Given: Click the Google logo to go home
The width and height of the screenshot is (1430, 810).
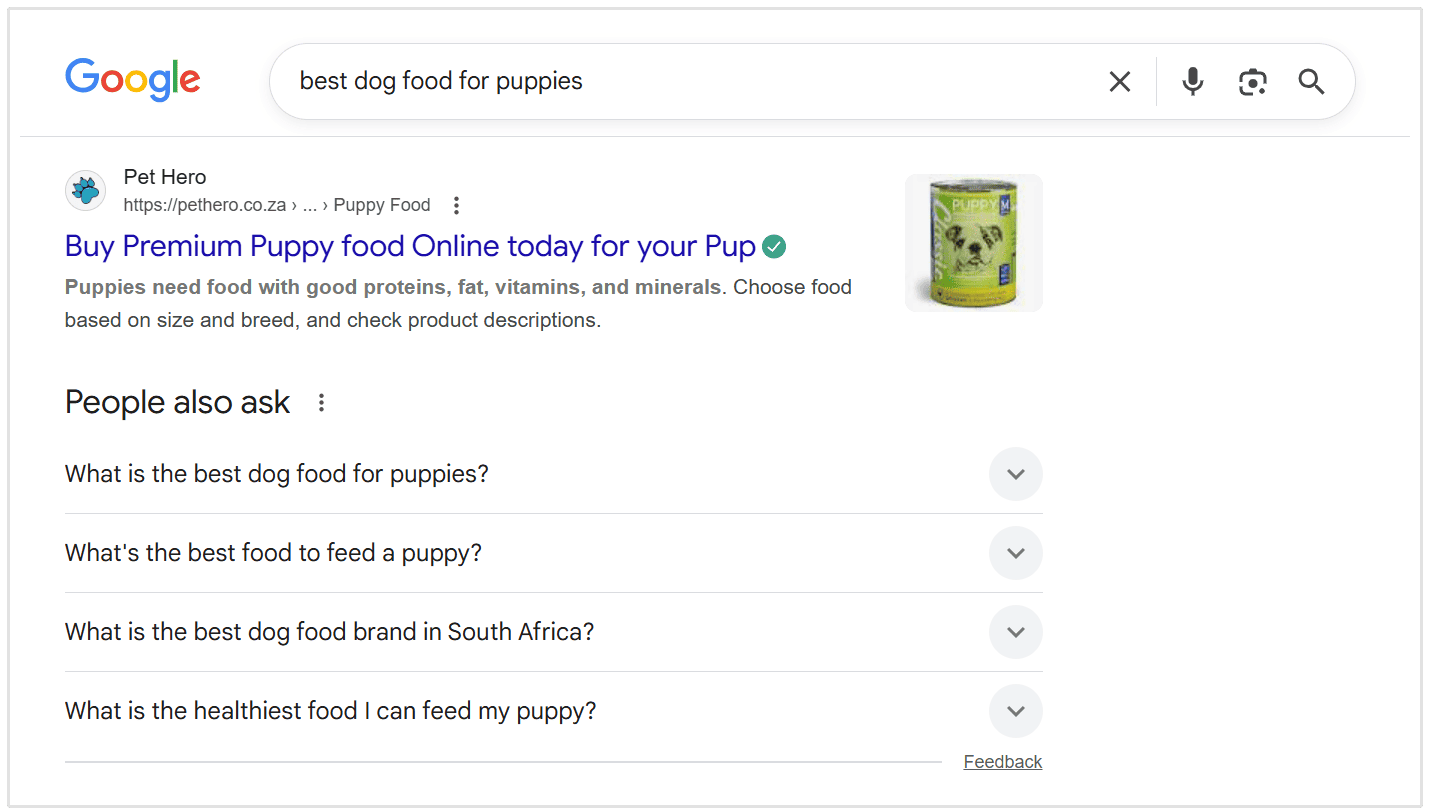Looking at the screenshot, I should coord(132,80).
